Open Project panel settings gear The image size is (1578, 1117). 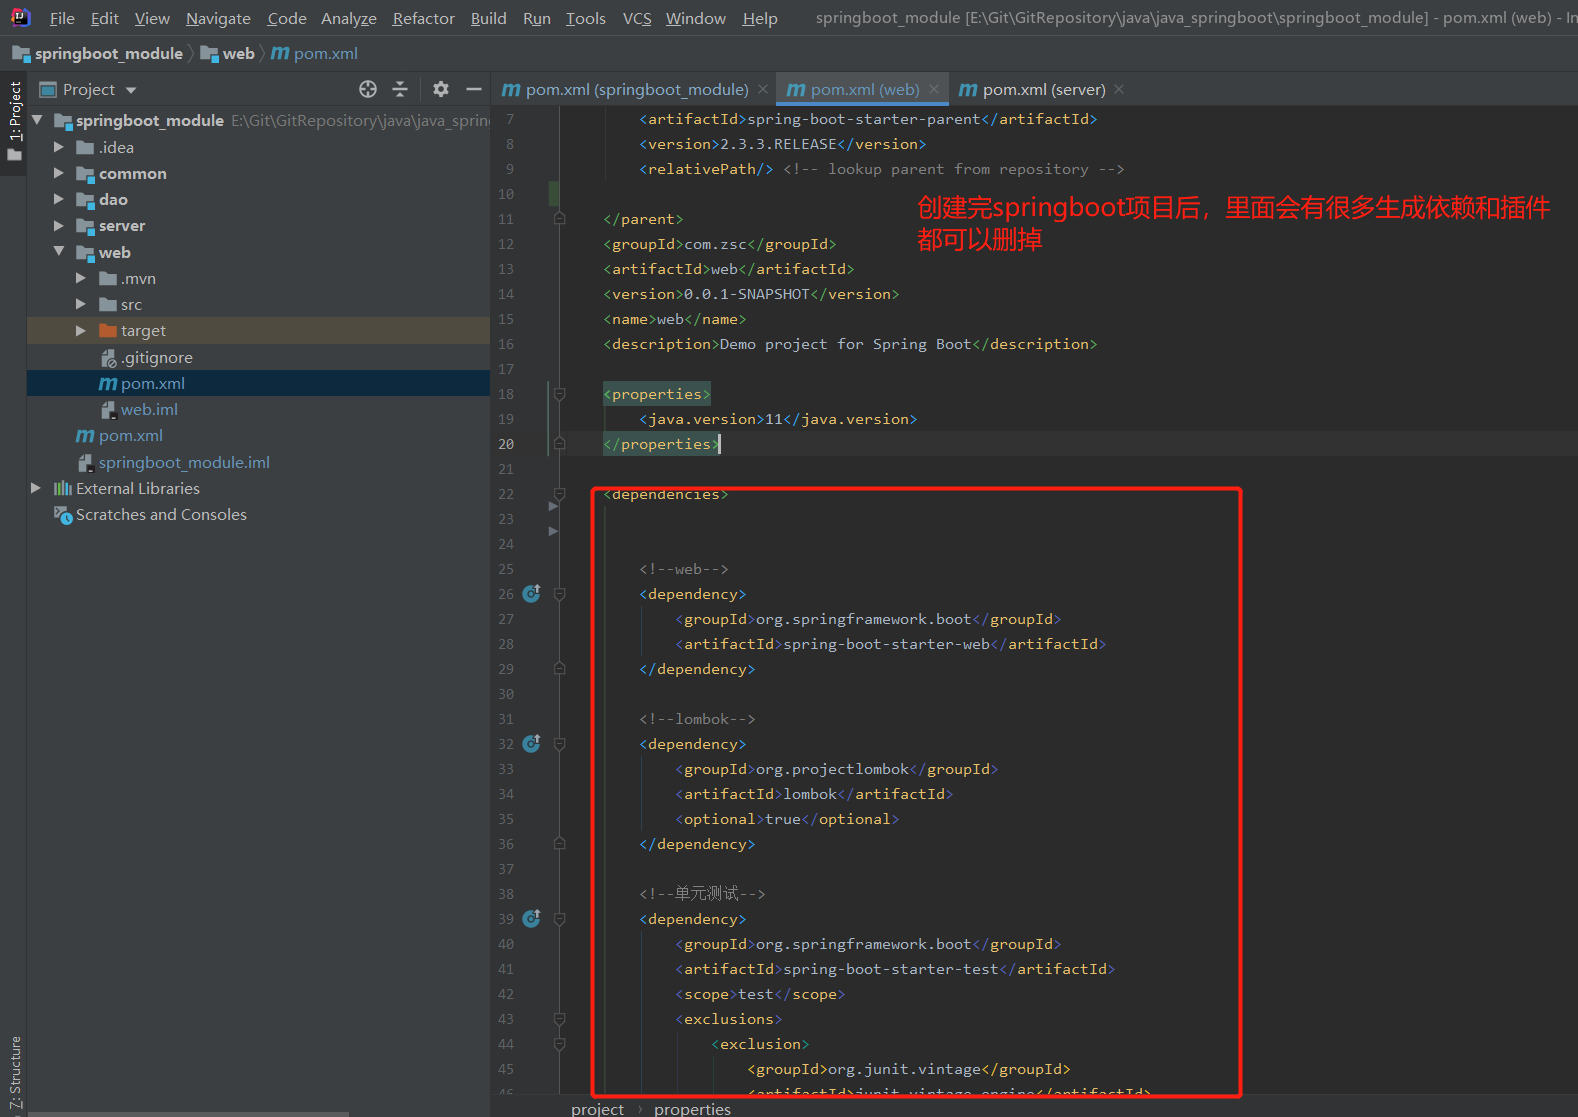click(x=441, y=89)
